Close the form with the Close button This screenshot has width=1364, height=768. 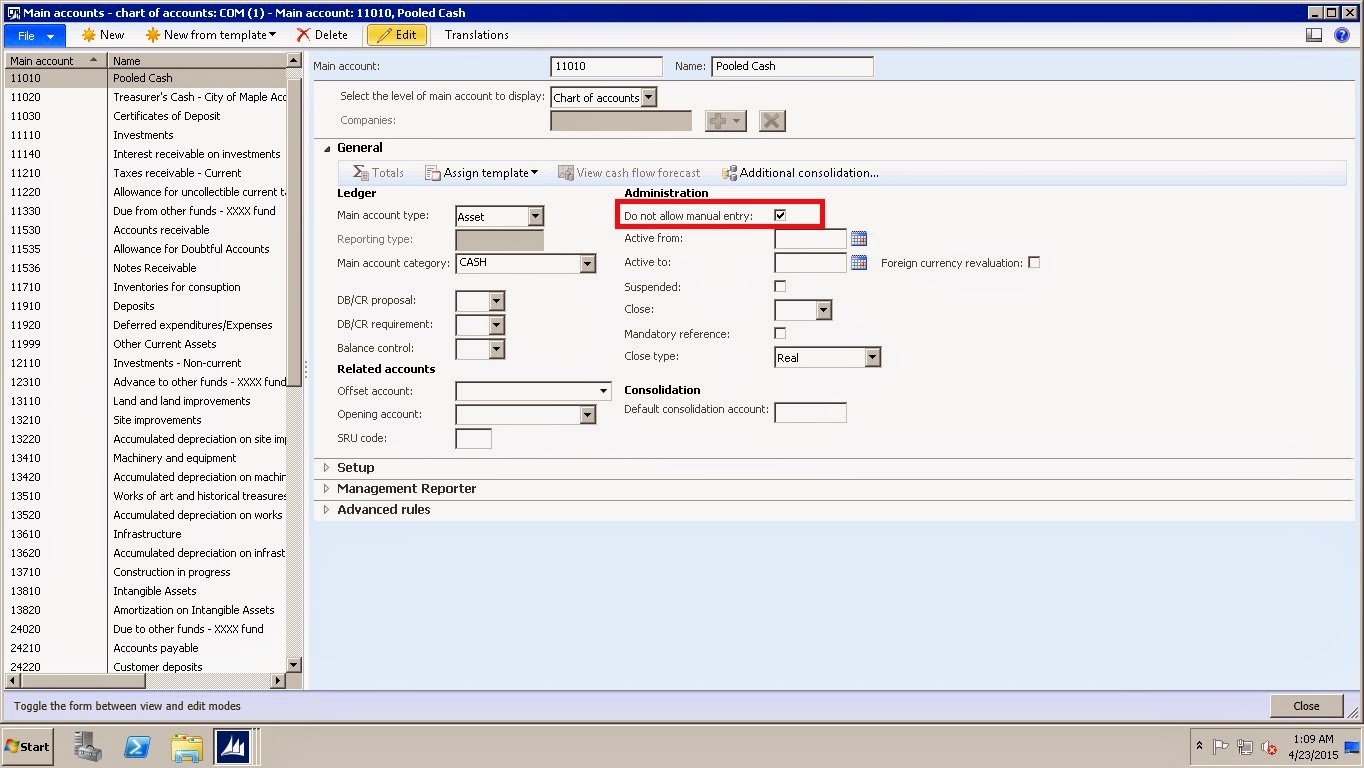point(1306,705)
